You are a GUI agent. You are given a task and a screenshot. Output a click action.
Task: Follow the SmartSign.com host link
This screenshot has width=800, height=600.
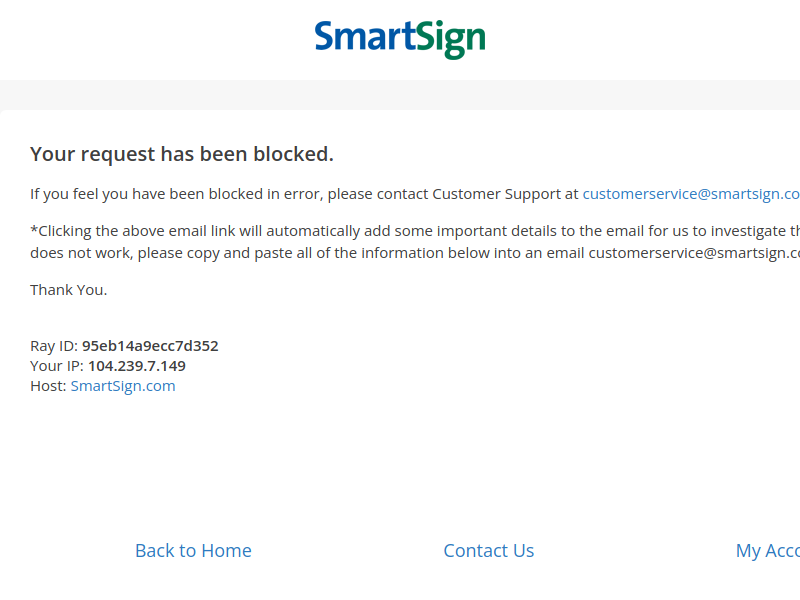[x=123, y=386]
